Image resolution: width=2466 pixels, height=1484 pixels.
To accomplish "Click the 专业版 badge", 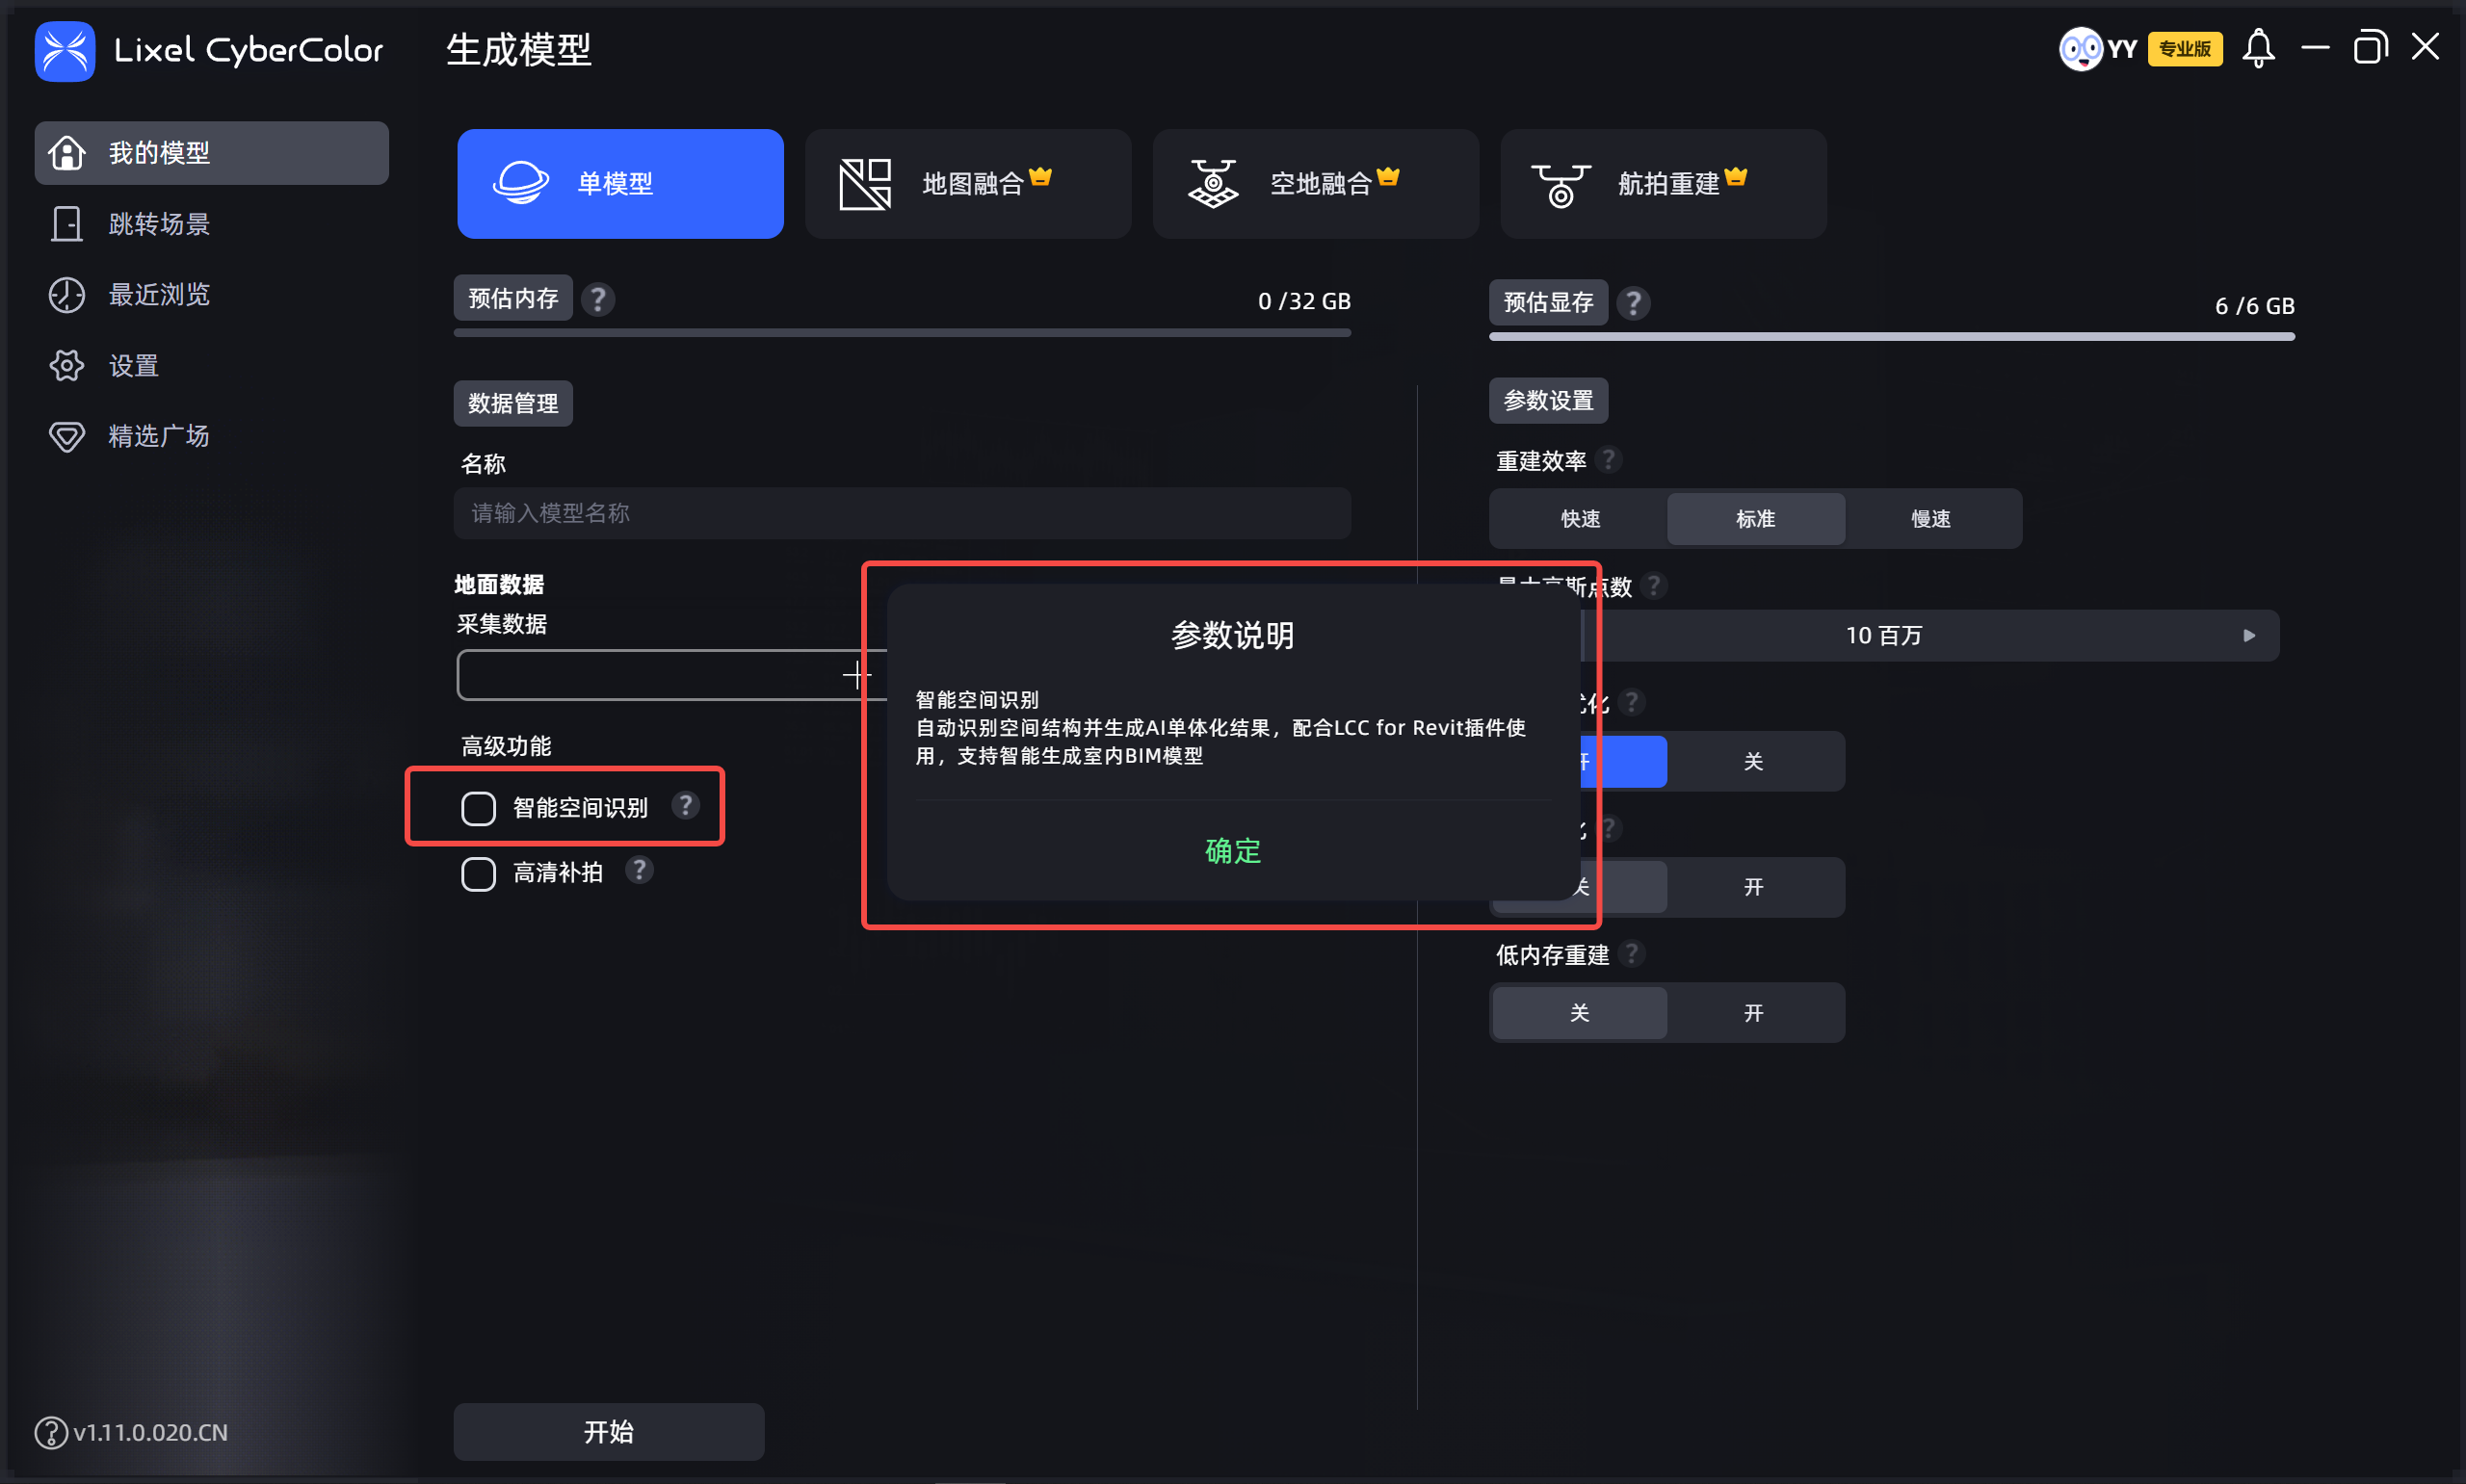I will 2185,49.
